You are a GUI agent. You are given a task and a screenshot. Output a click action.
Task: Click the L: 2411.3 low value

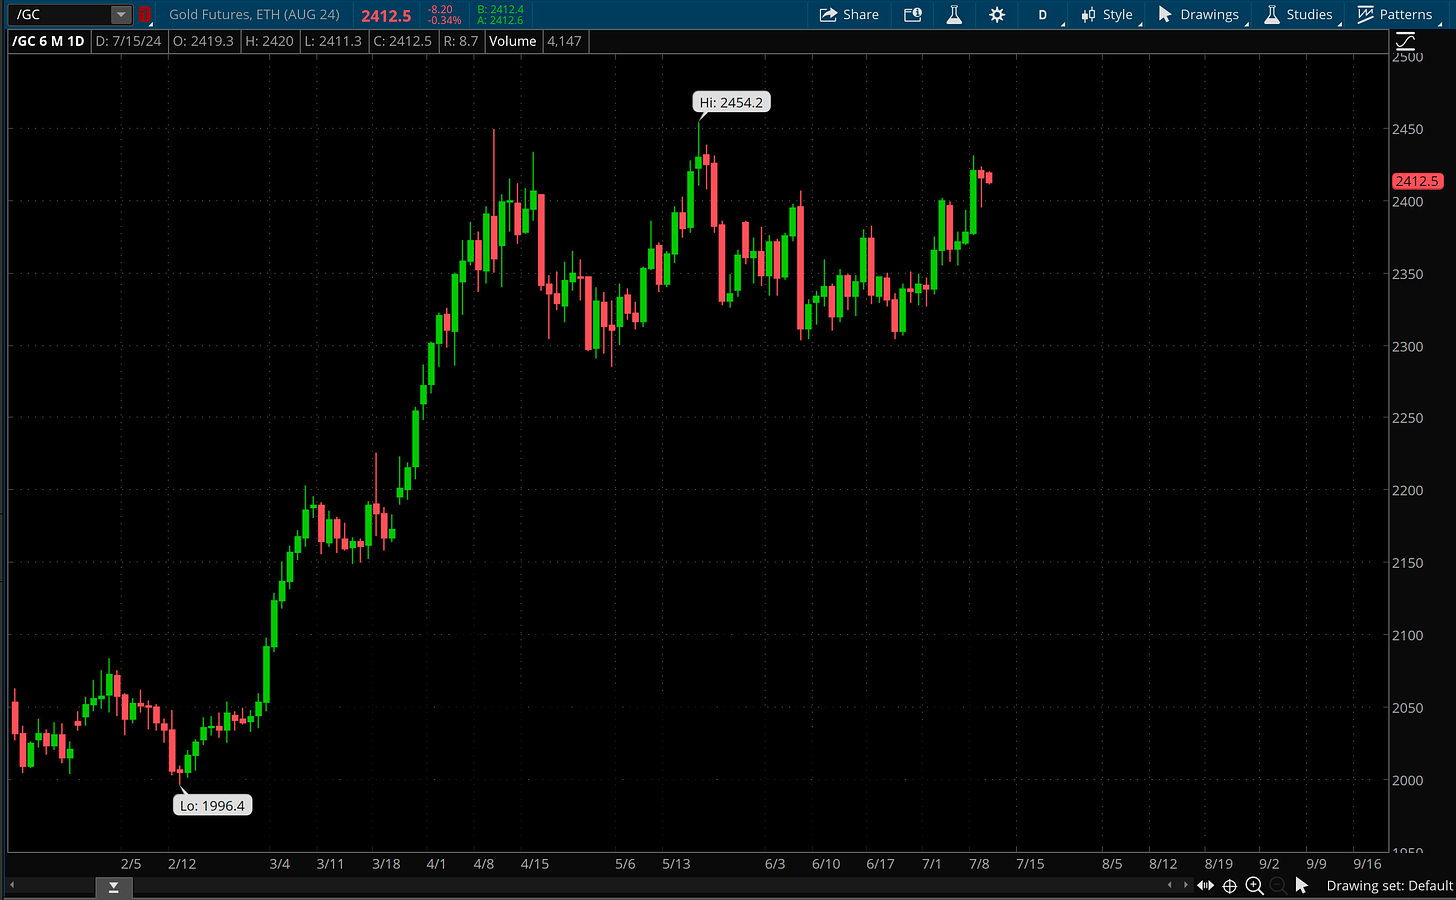coord(333,41)
